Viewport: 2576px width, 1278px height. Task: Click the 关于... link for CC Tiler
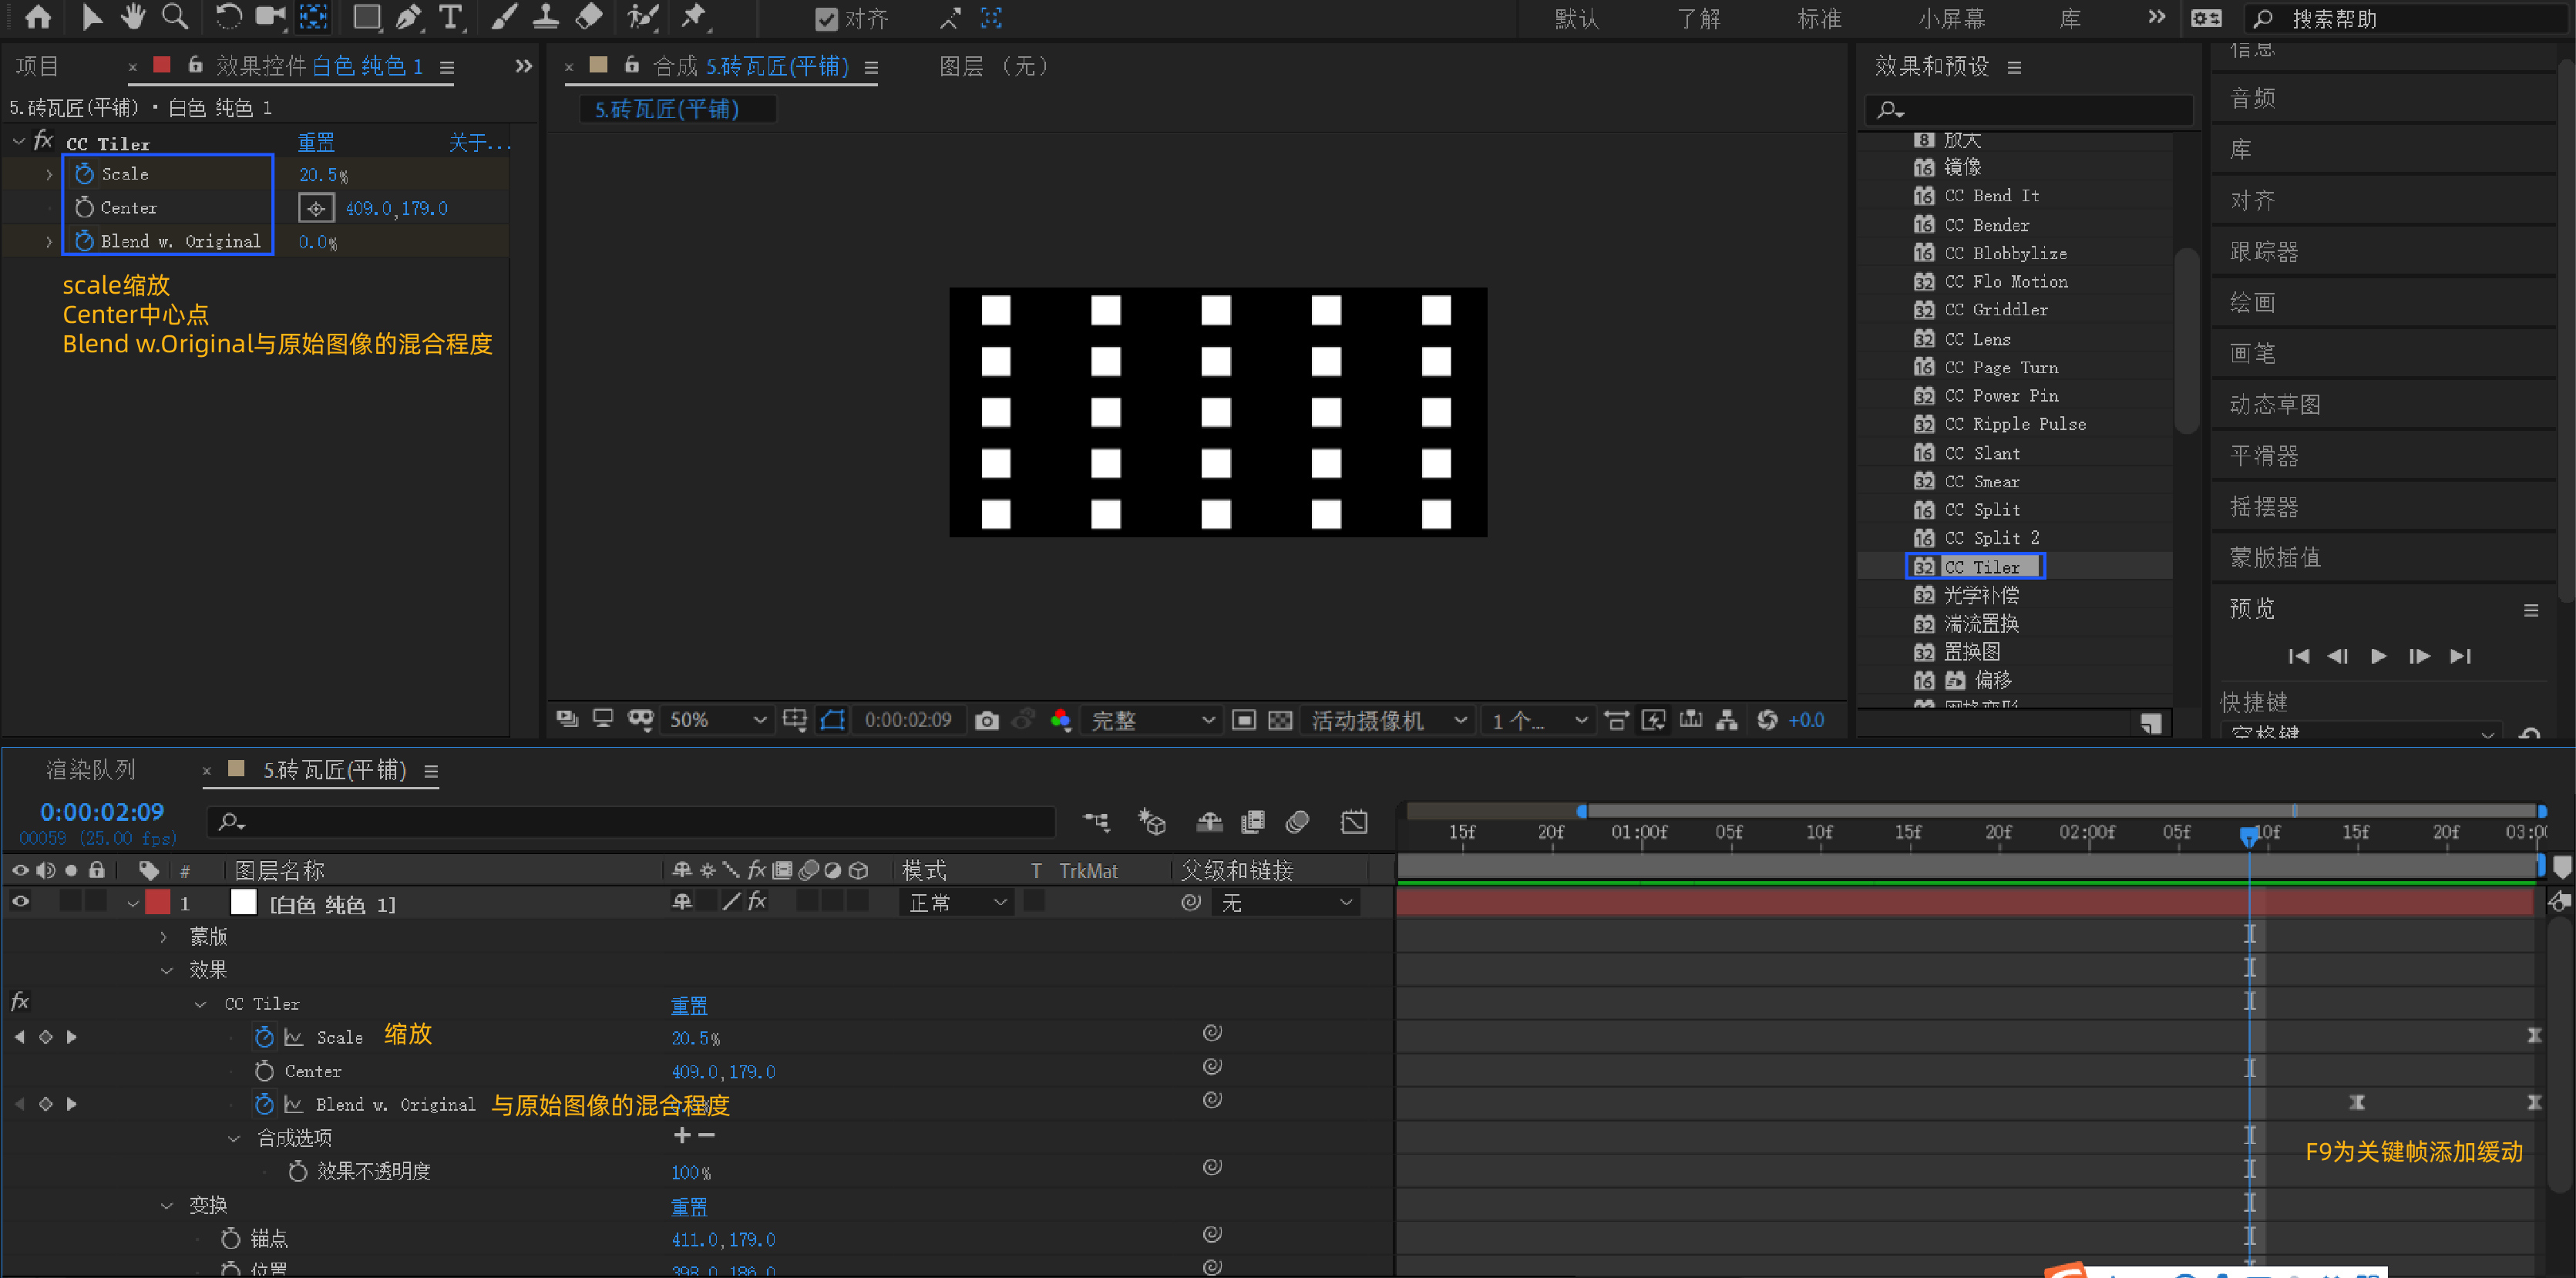coord(479,142)
